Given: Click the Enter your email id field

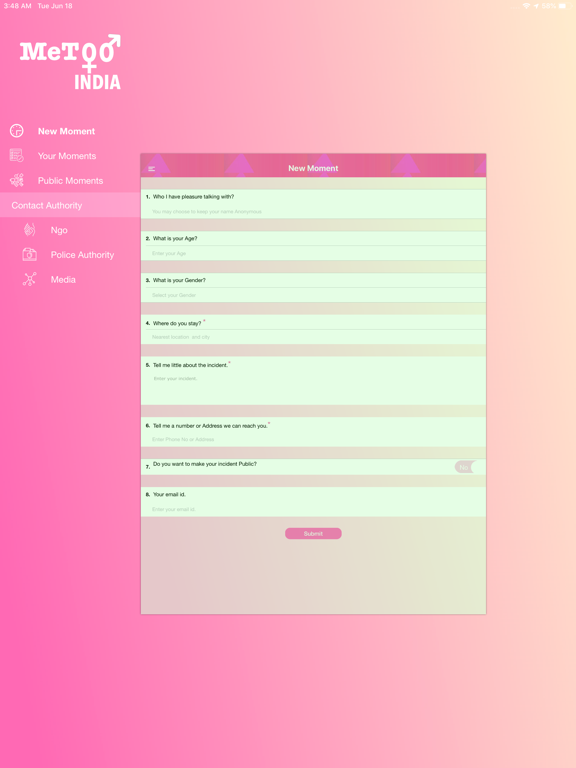Looking at the screenshot, I should (x=313, y=509).
